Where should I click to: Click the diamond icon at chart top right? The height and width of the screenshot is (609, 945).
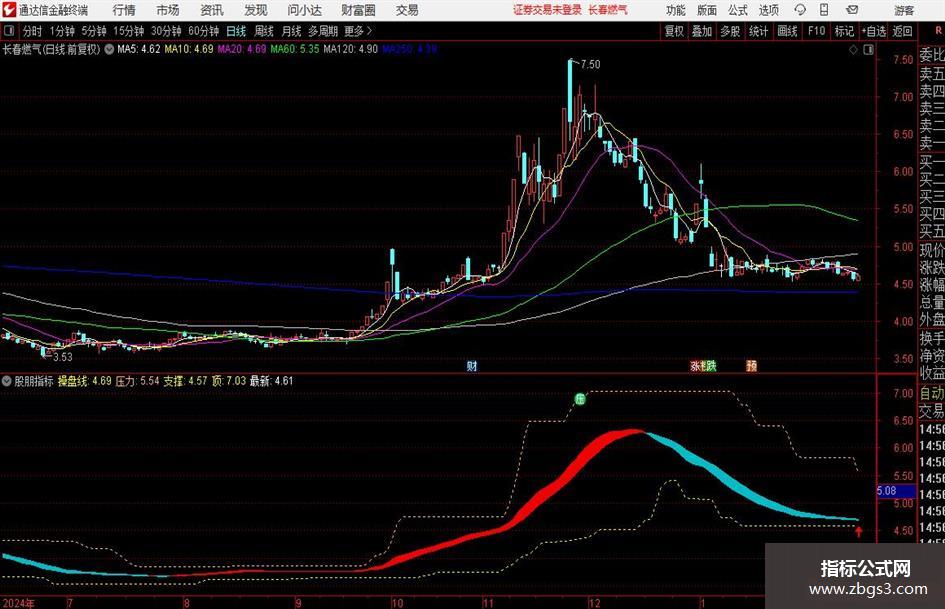click(x=853, y=50)
